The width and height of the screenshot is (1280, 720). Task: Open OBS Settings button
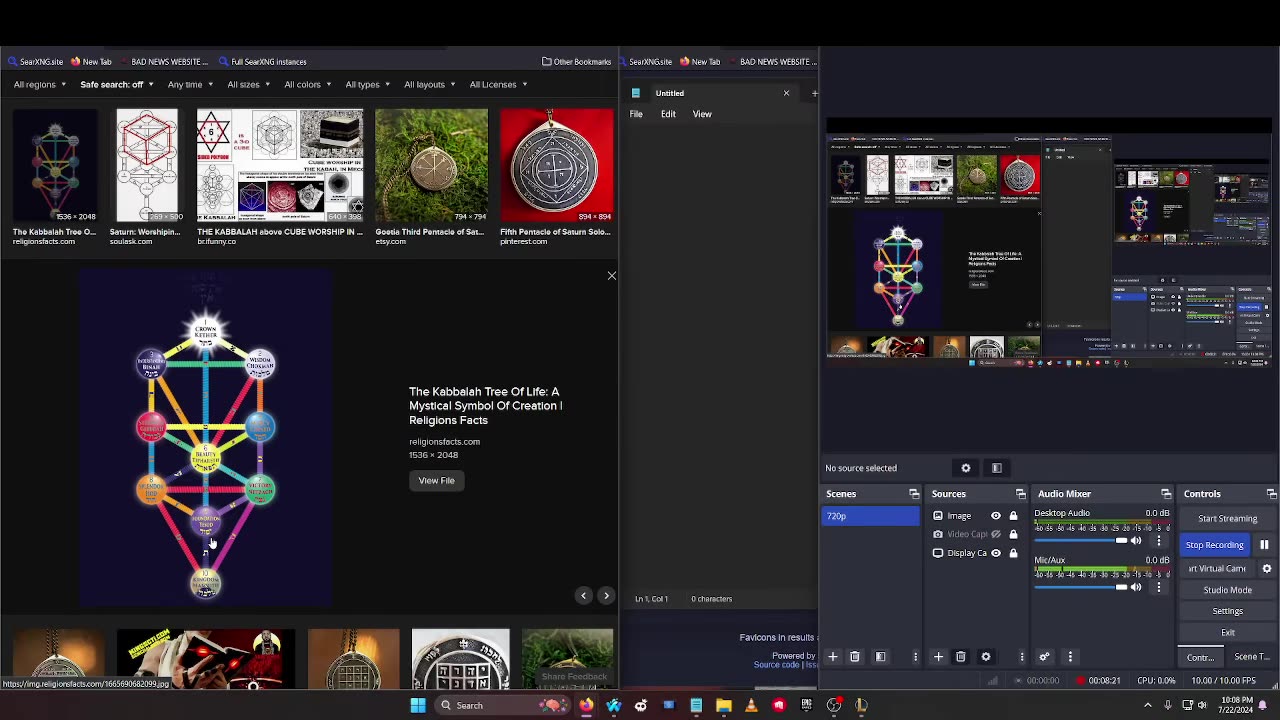coord(1227,611)
